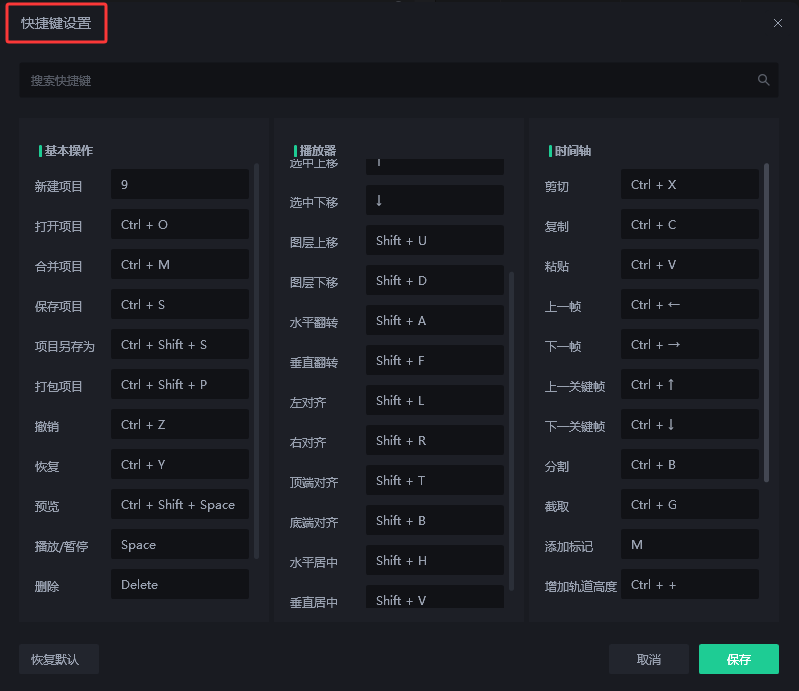Viewport: 799px width, 691px height.
Task: Select the 播放/暂停 Space shortcut field
Action: (179, 545)
